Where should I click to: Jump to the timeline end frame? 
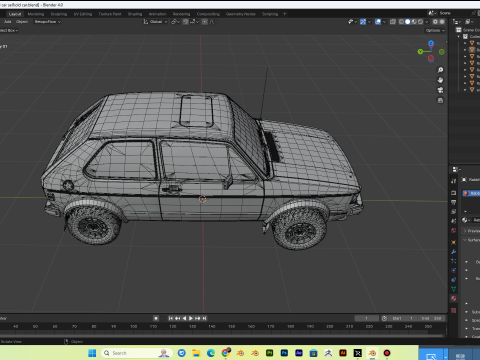tap(204, 318)
